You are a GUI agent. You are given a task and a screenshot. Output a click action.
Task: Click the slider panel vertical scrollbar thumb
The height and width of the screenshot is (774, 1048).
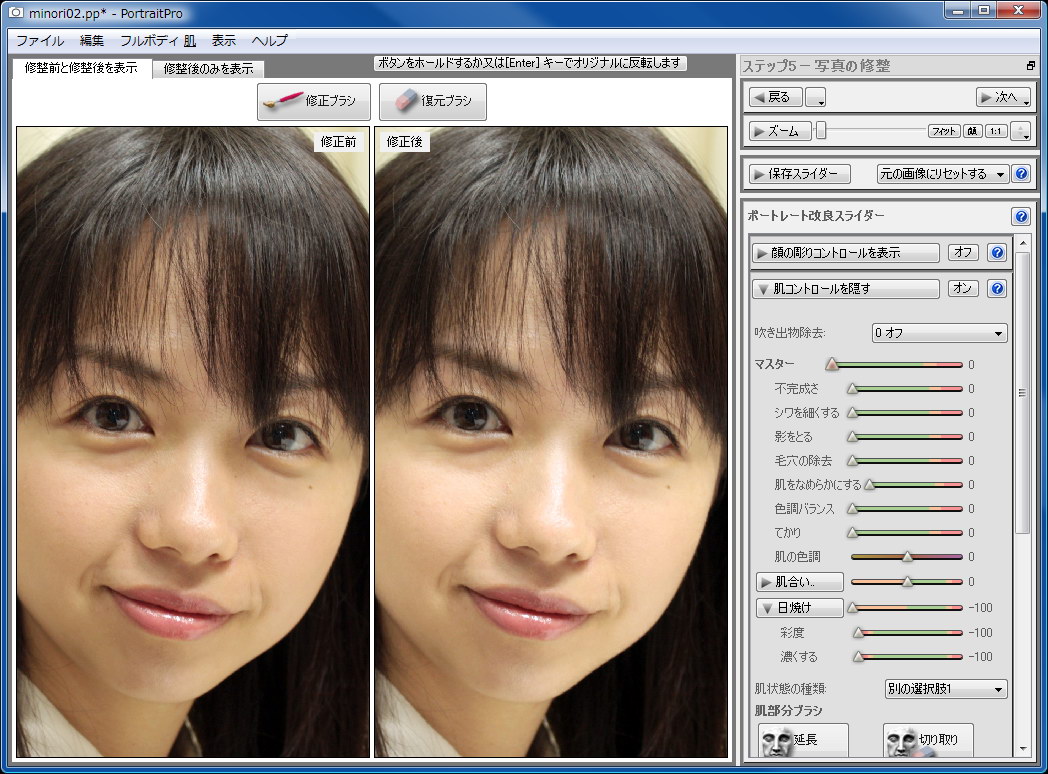click(x=1022, y=393)
